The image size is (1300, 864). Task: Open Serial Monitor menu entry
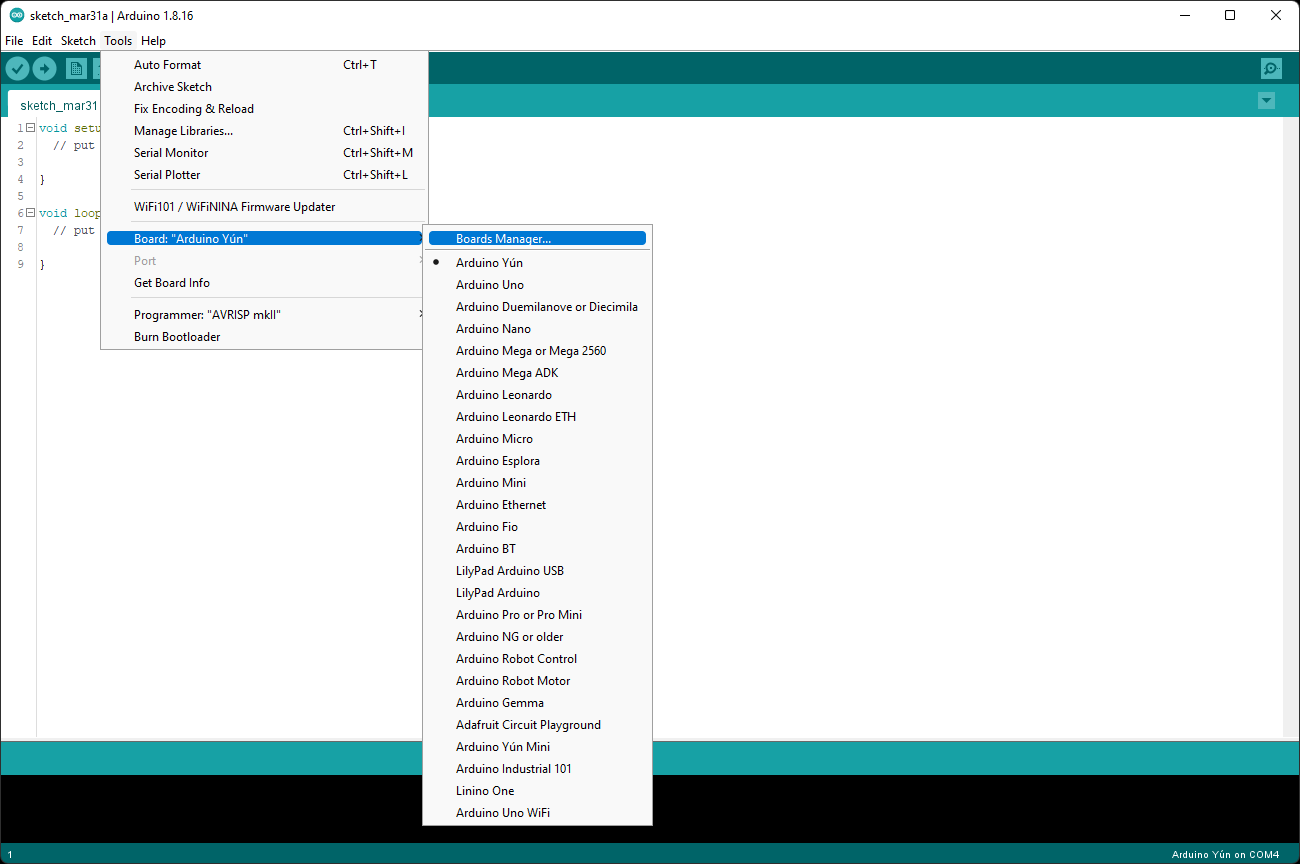(x=264, y=153)
